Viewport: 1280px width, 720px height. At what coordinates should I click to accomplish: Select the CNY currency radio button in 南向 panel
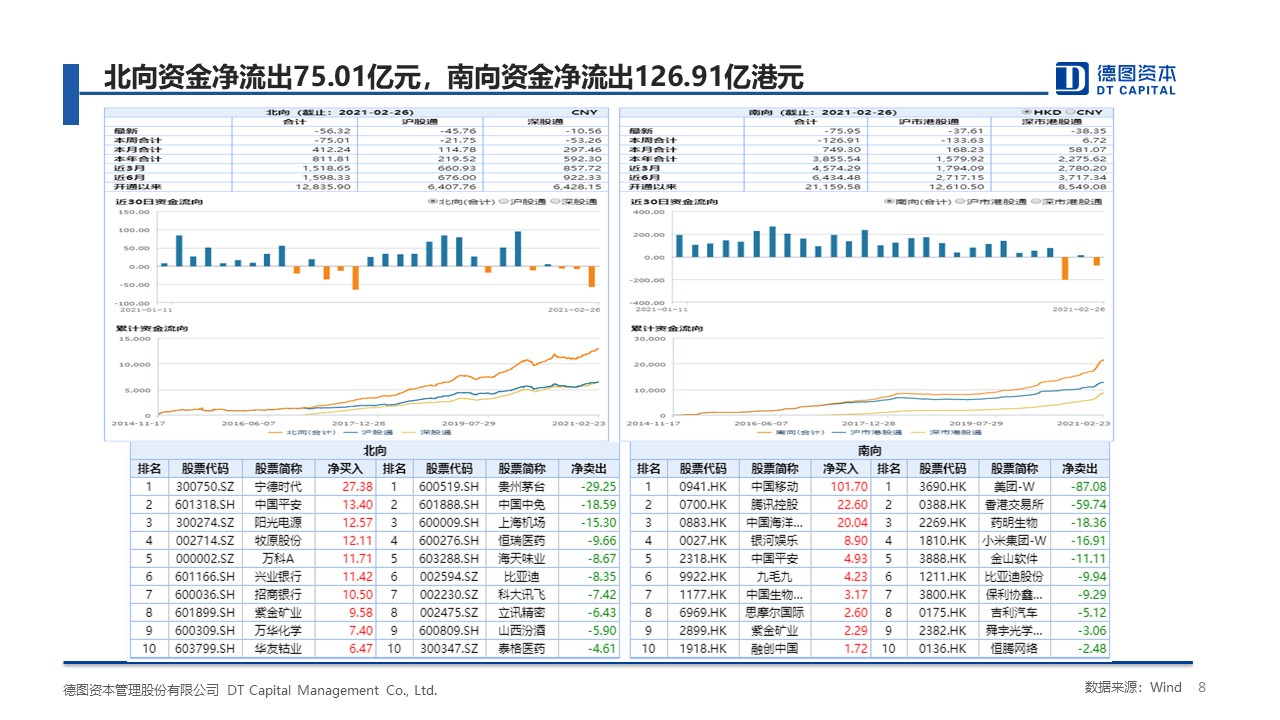tap(1070, 112)
